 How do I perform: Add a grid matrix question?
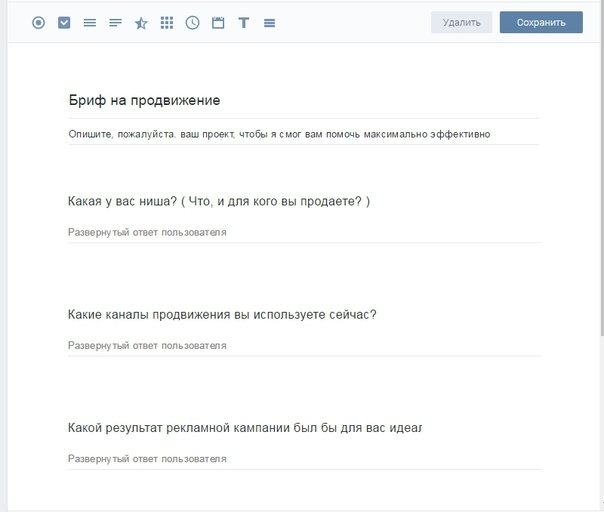[x=167, y=23]
